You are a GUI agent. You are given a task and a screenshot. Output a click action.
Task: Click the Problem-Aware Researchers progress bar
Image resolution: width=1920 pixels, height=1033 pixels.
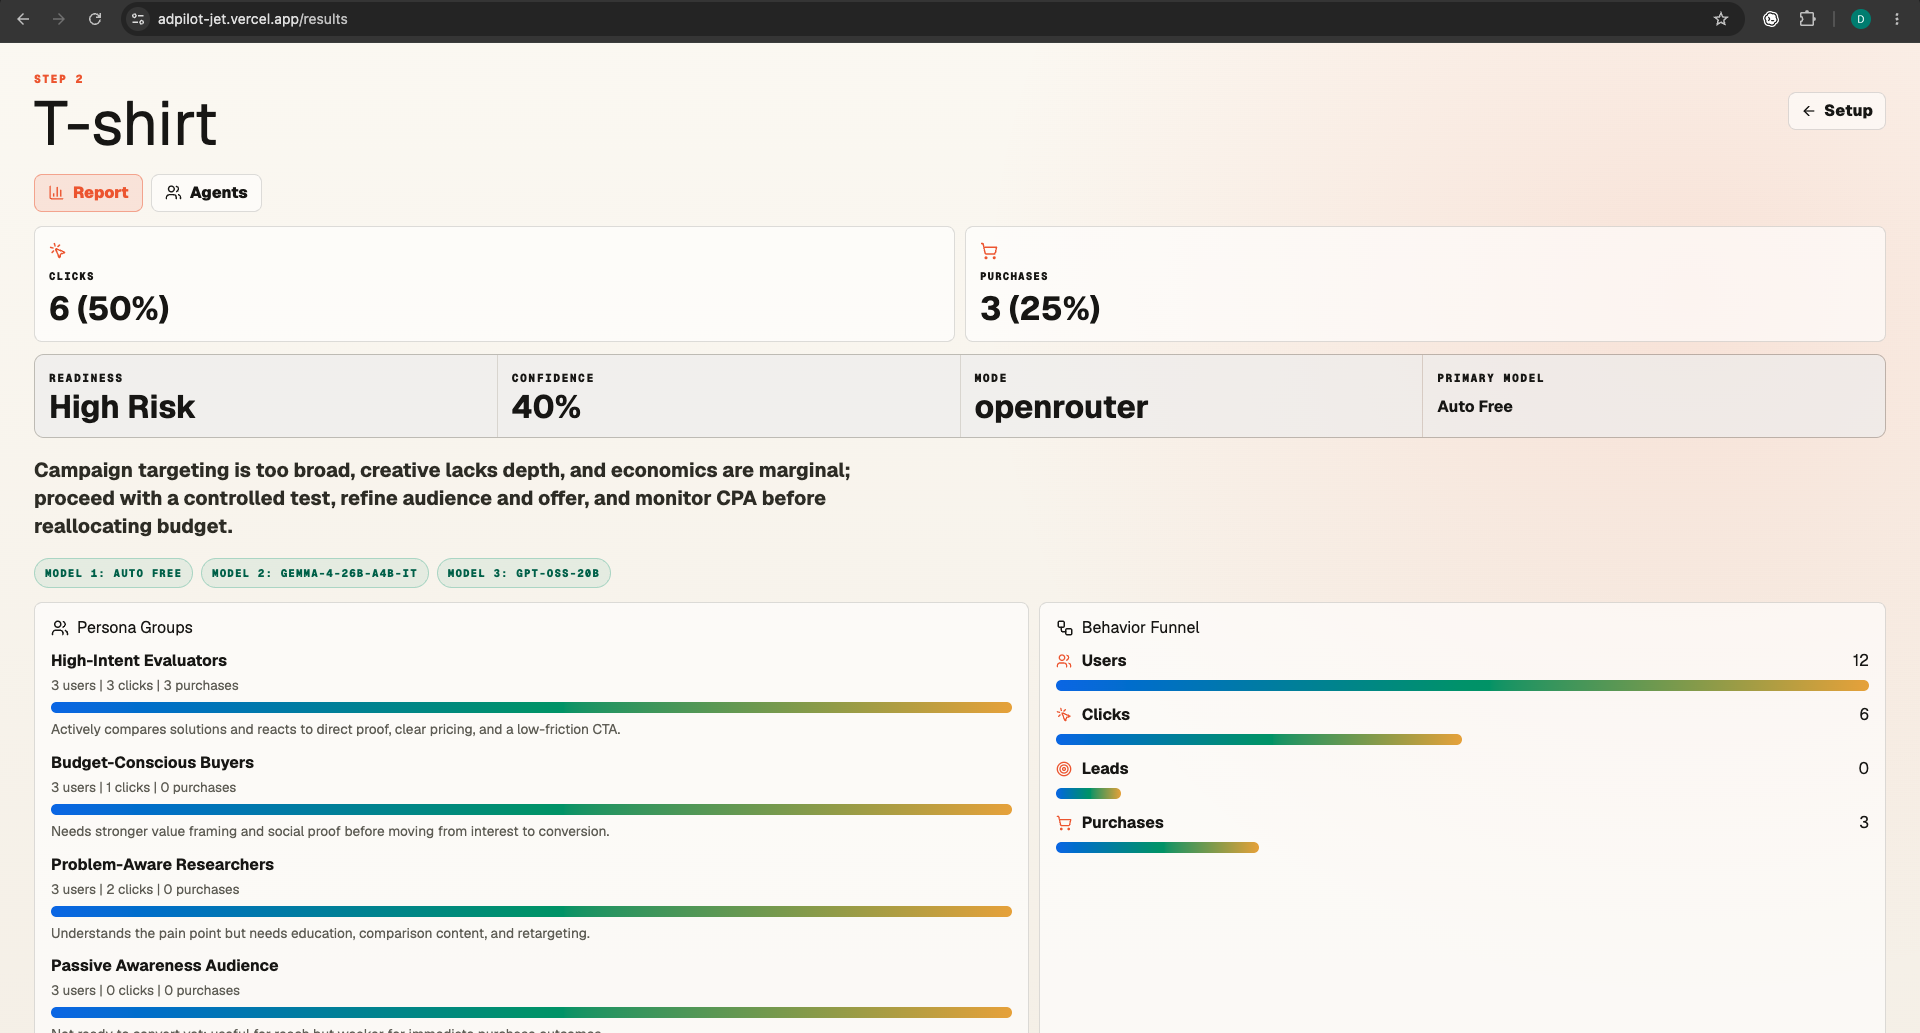[531, 911]
